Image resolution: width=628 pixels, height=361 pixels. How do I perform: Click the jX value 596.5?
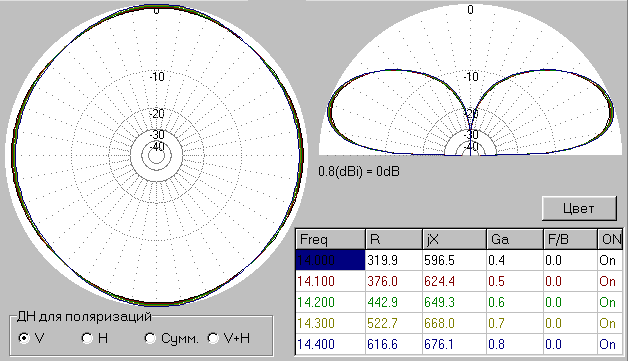(x=454, y=260)
